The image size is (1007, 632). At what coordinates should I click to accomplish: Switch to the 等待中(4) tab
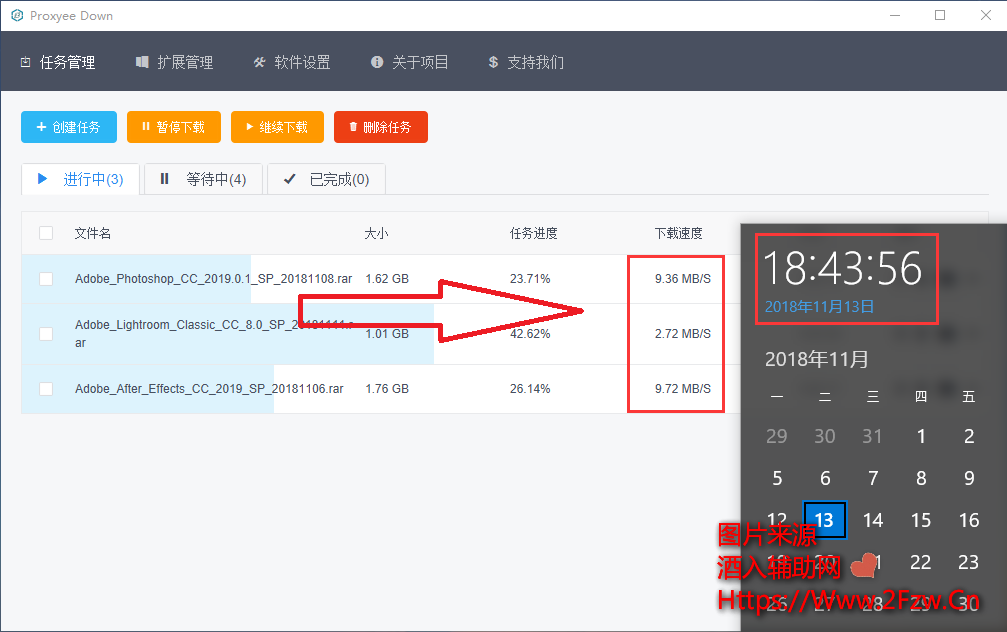(x=204, y=179)
